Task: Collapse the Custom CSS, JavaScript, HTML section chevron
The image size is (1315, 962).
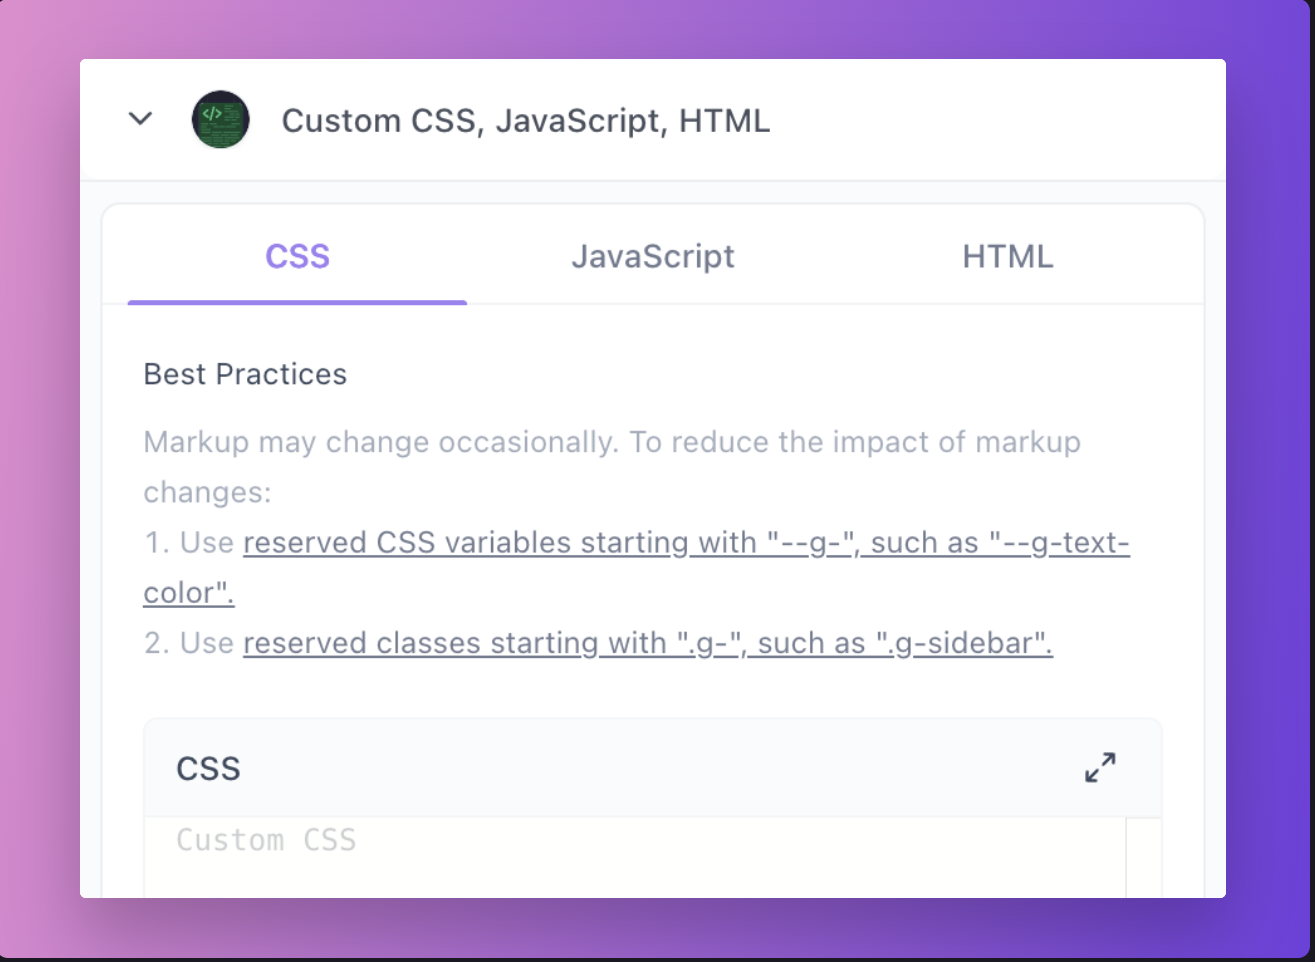Action: click(140, 119)
